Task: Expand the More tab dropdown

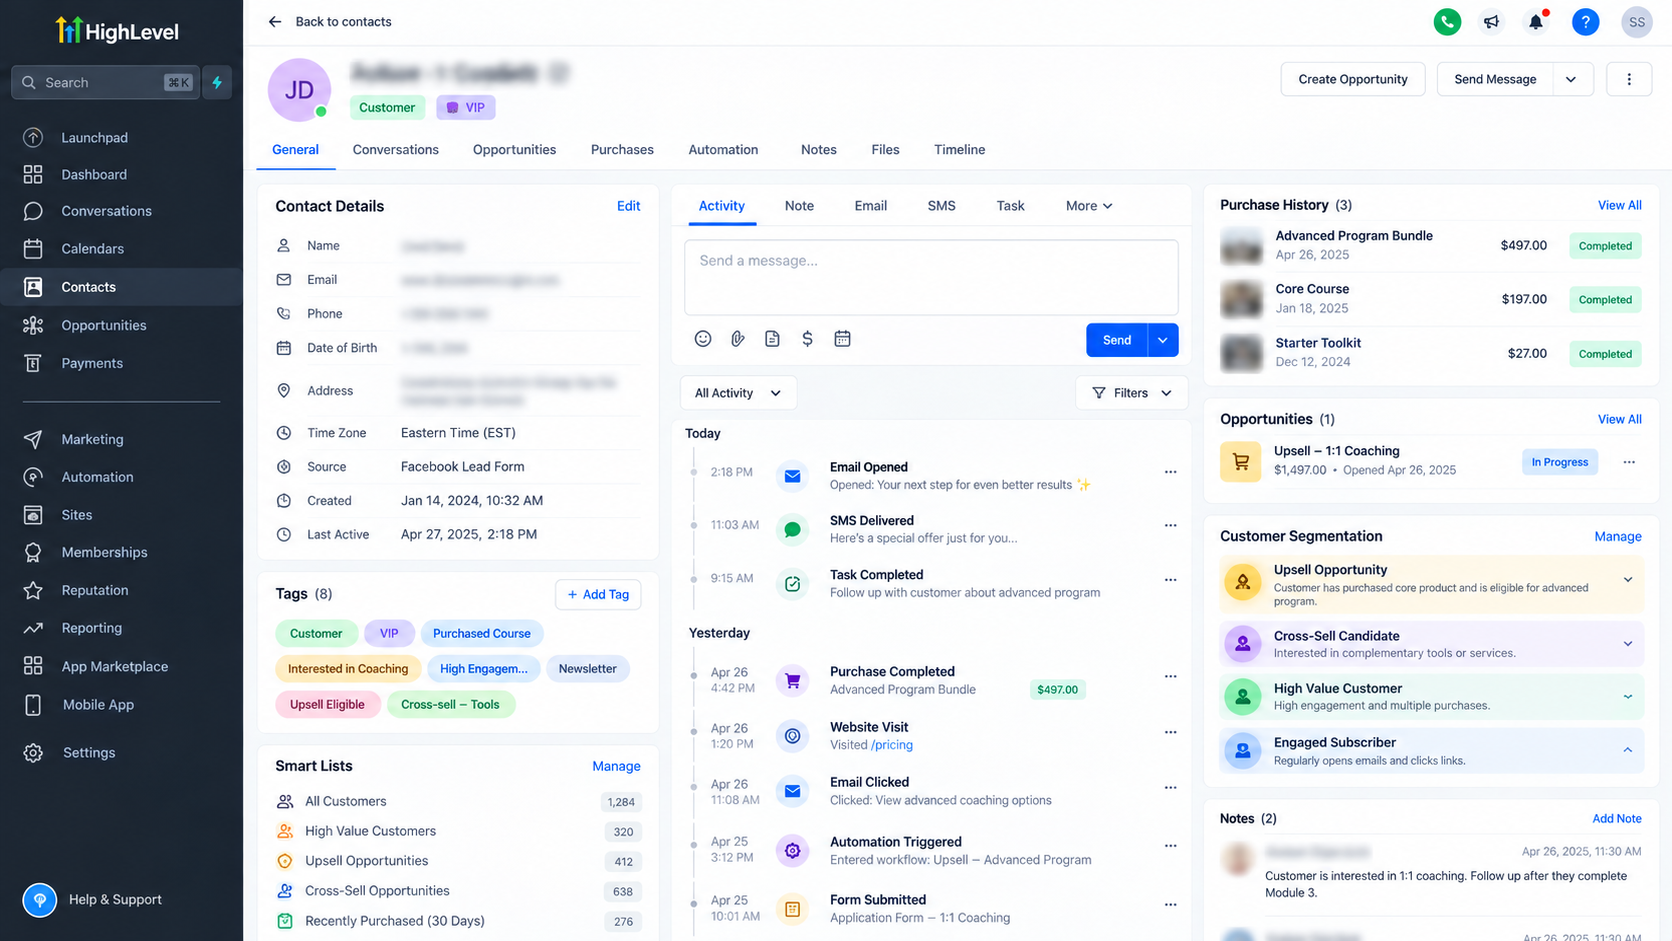Action: 1089,206
